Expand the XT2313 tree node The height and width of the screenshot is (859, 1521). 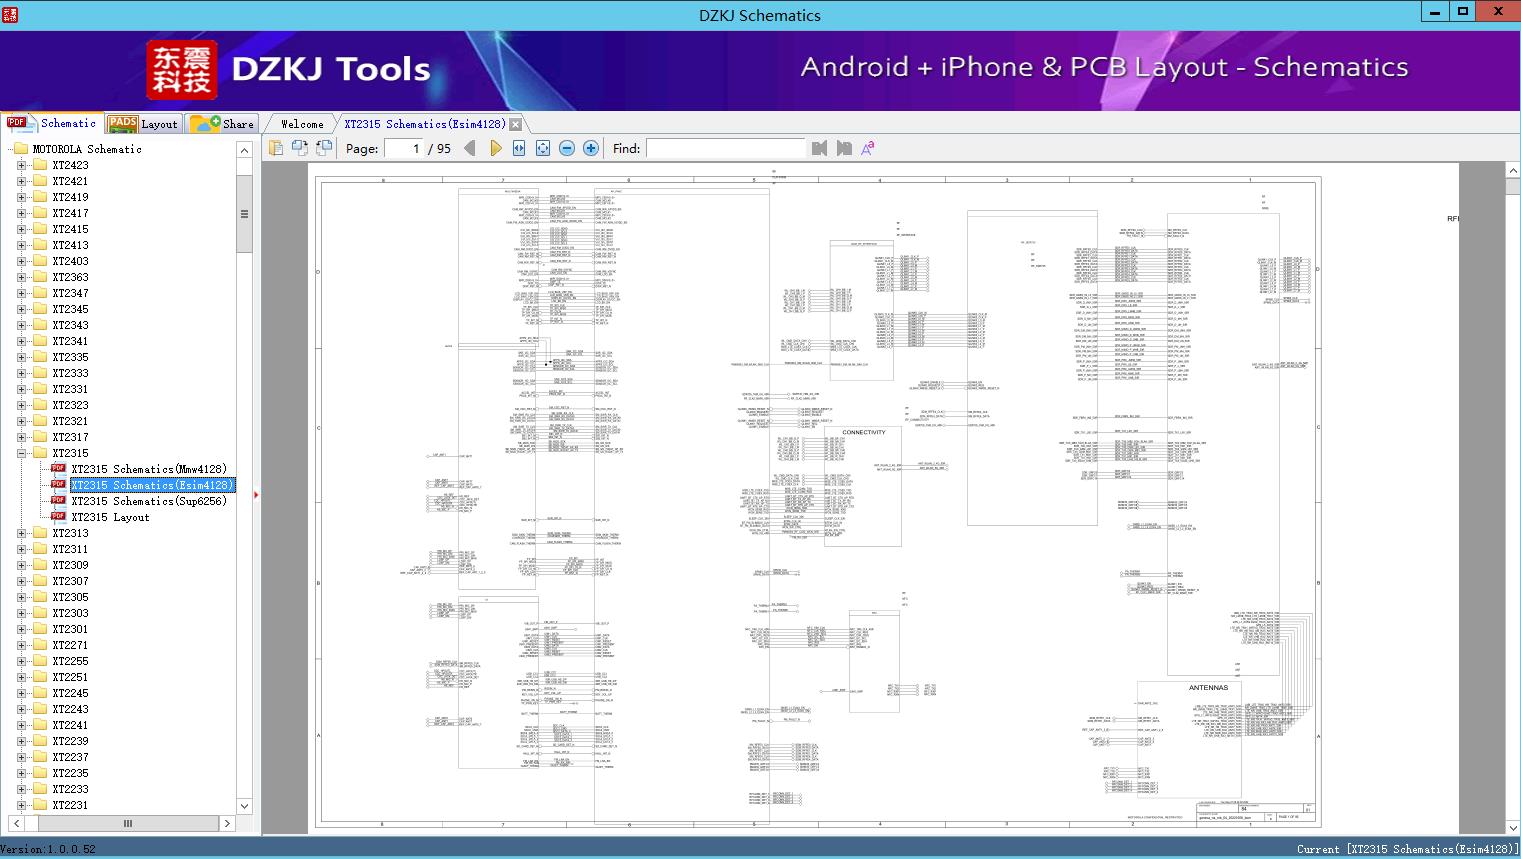tap(22, 533)
